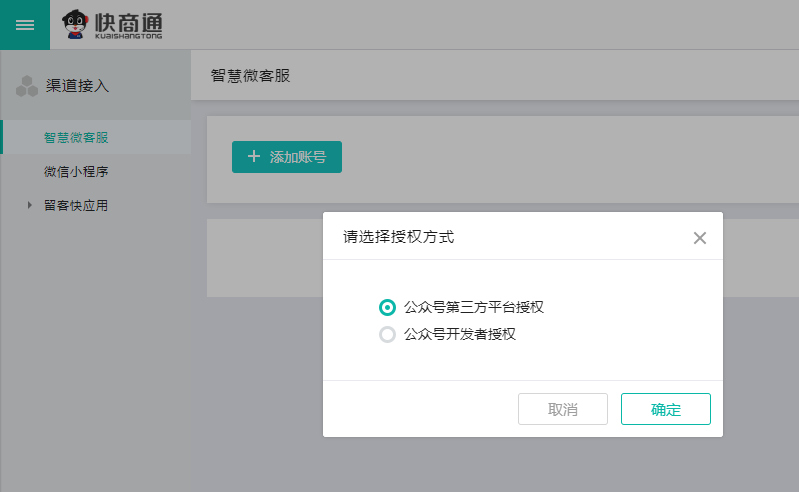Close the 请选择授权方式 dialog with X

pyautogui.click(x=700, y=238)
